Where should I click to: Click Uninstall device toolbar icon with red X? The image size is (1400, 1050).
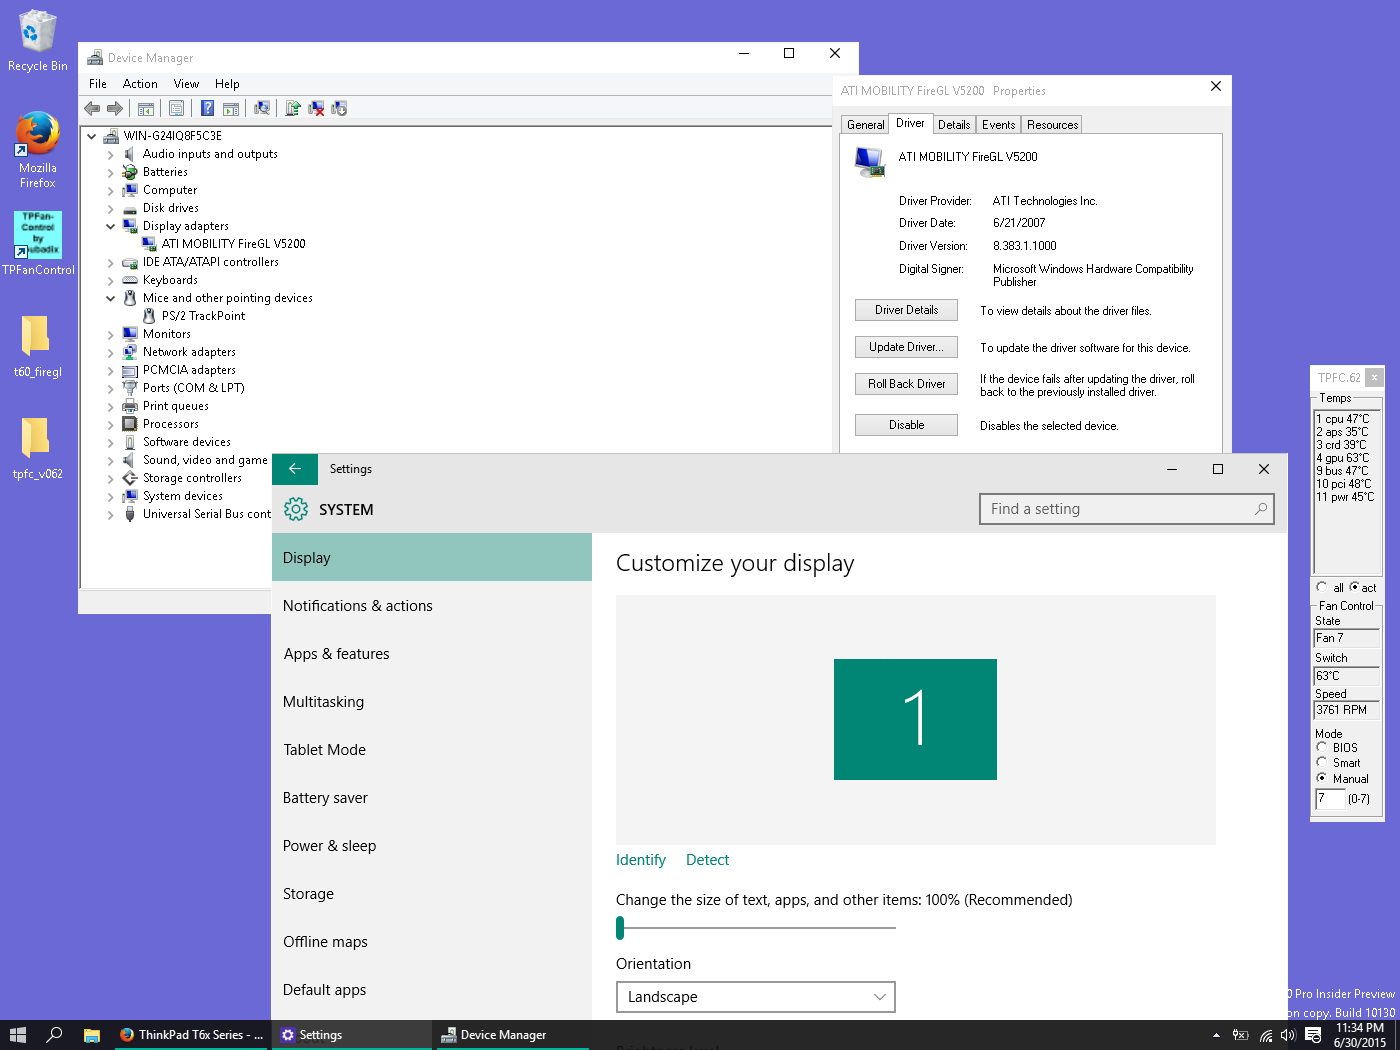pyautogui.click(x=316, y=108)
